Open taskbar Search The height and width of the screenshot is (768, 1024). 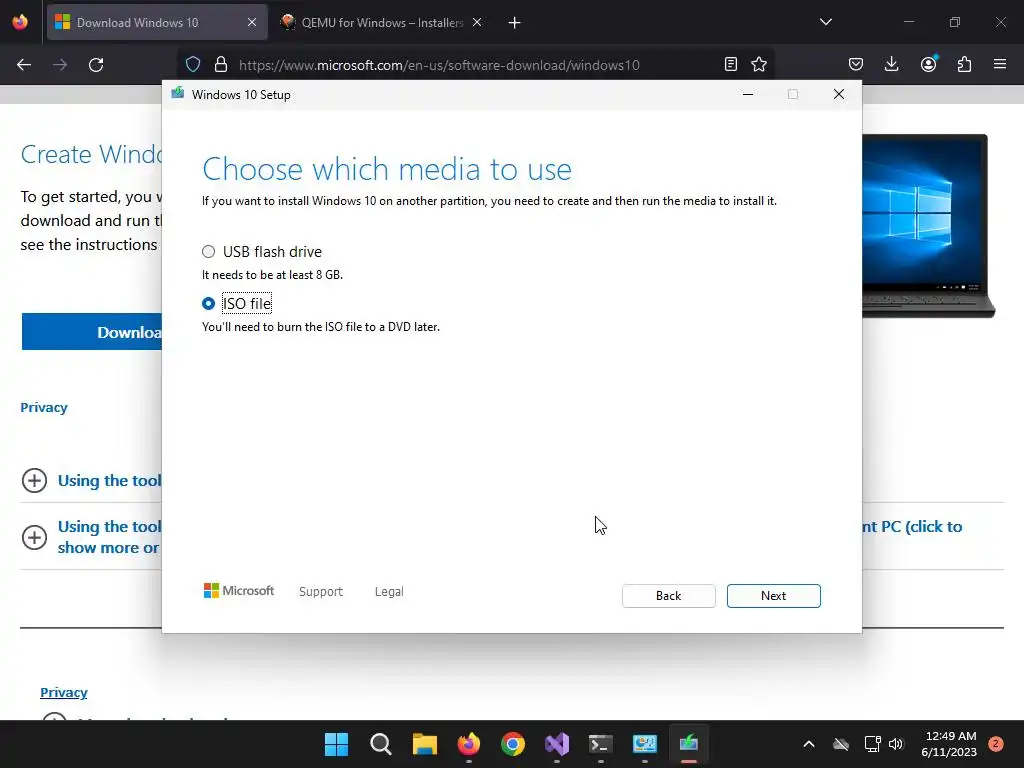(x=380, y=744)
